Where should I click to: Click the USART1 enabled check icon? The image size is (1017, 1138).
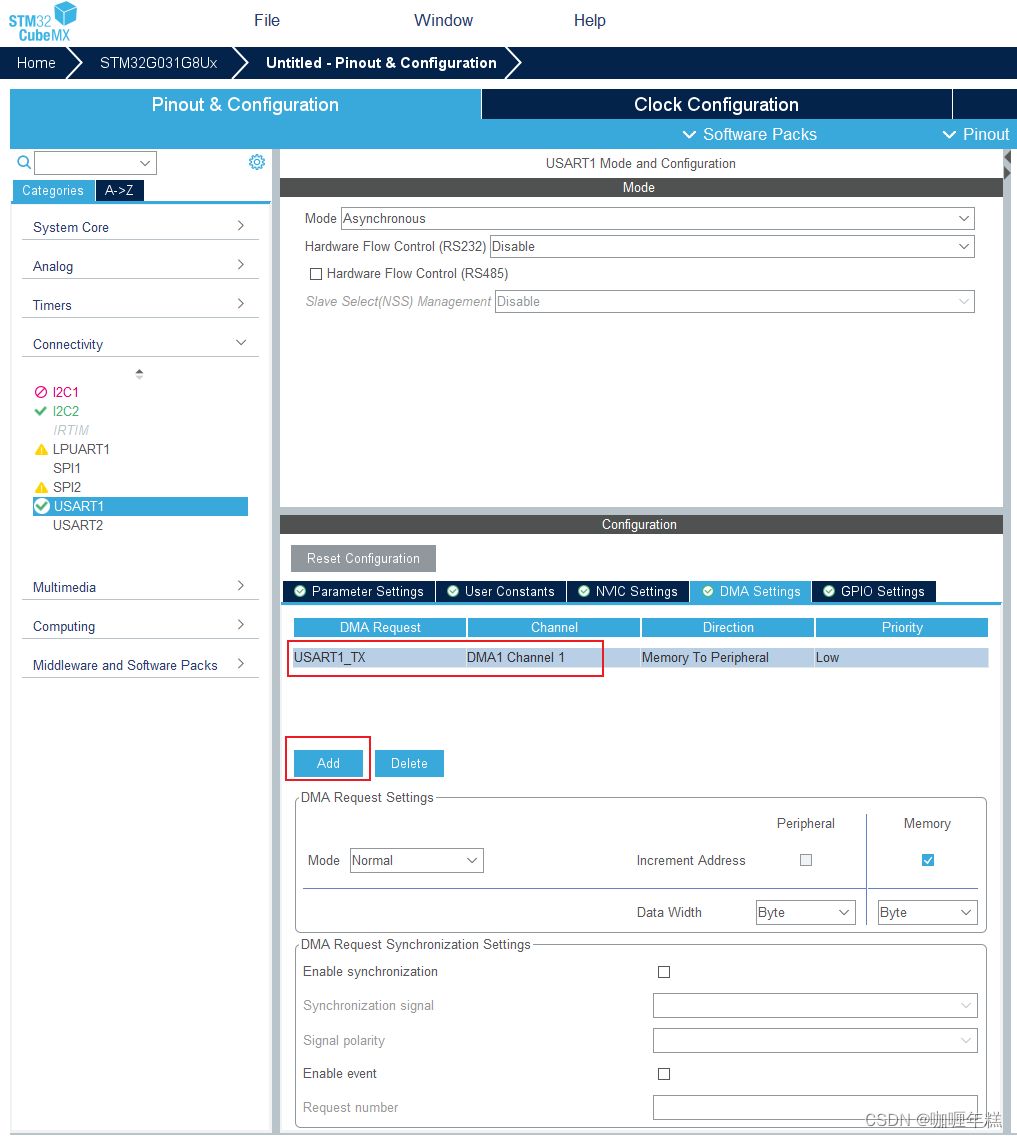tap(42, 506)
